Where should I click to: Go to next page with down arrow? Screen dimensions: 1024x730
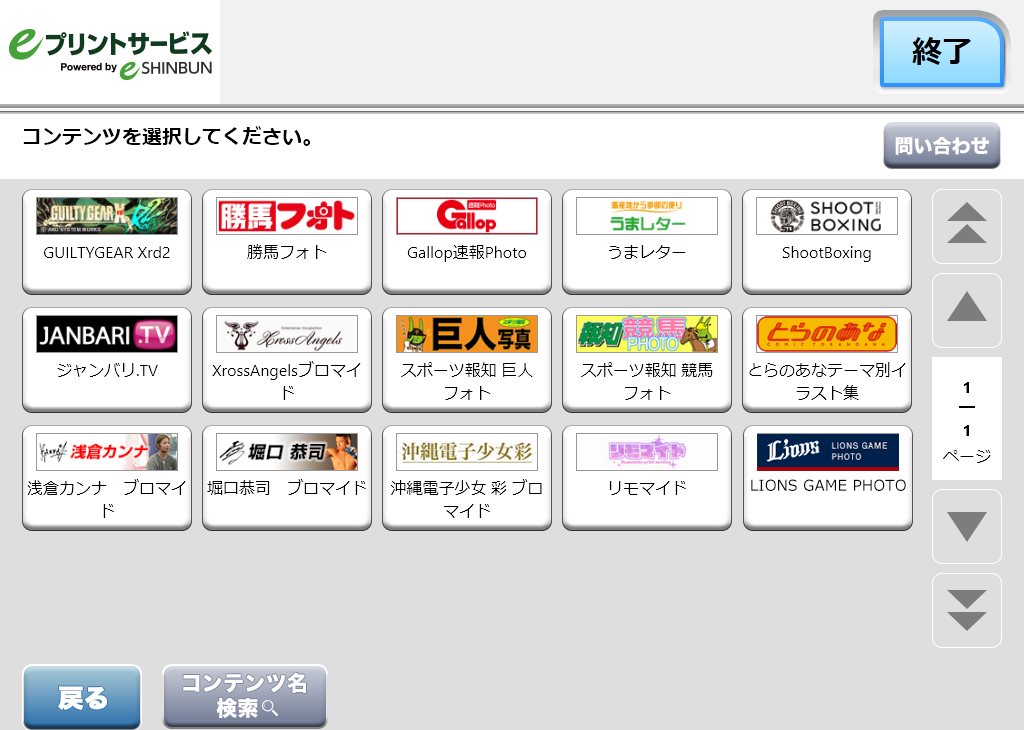point(967,526)
